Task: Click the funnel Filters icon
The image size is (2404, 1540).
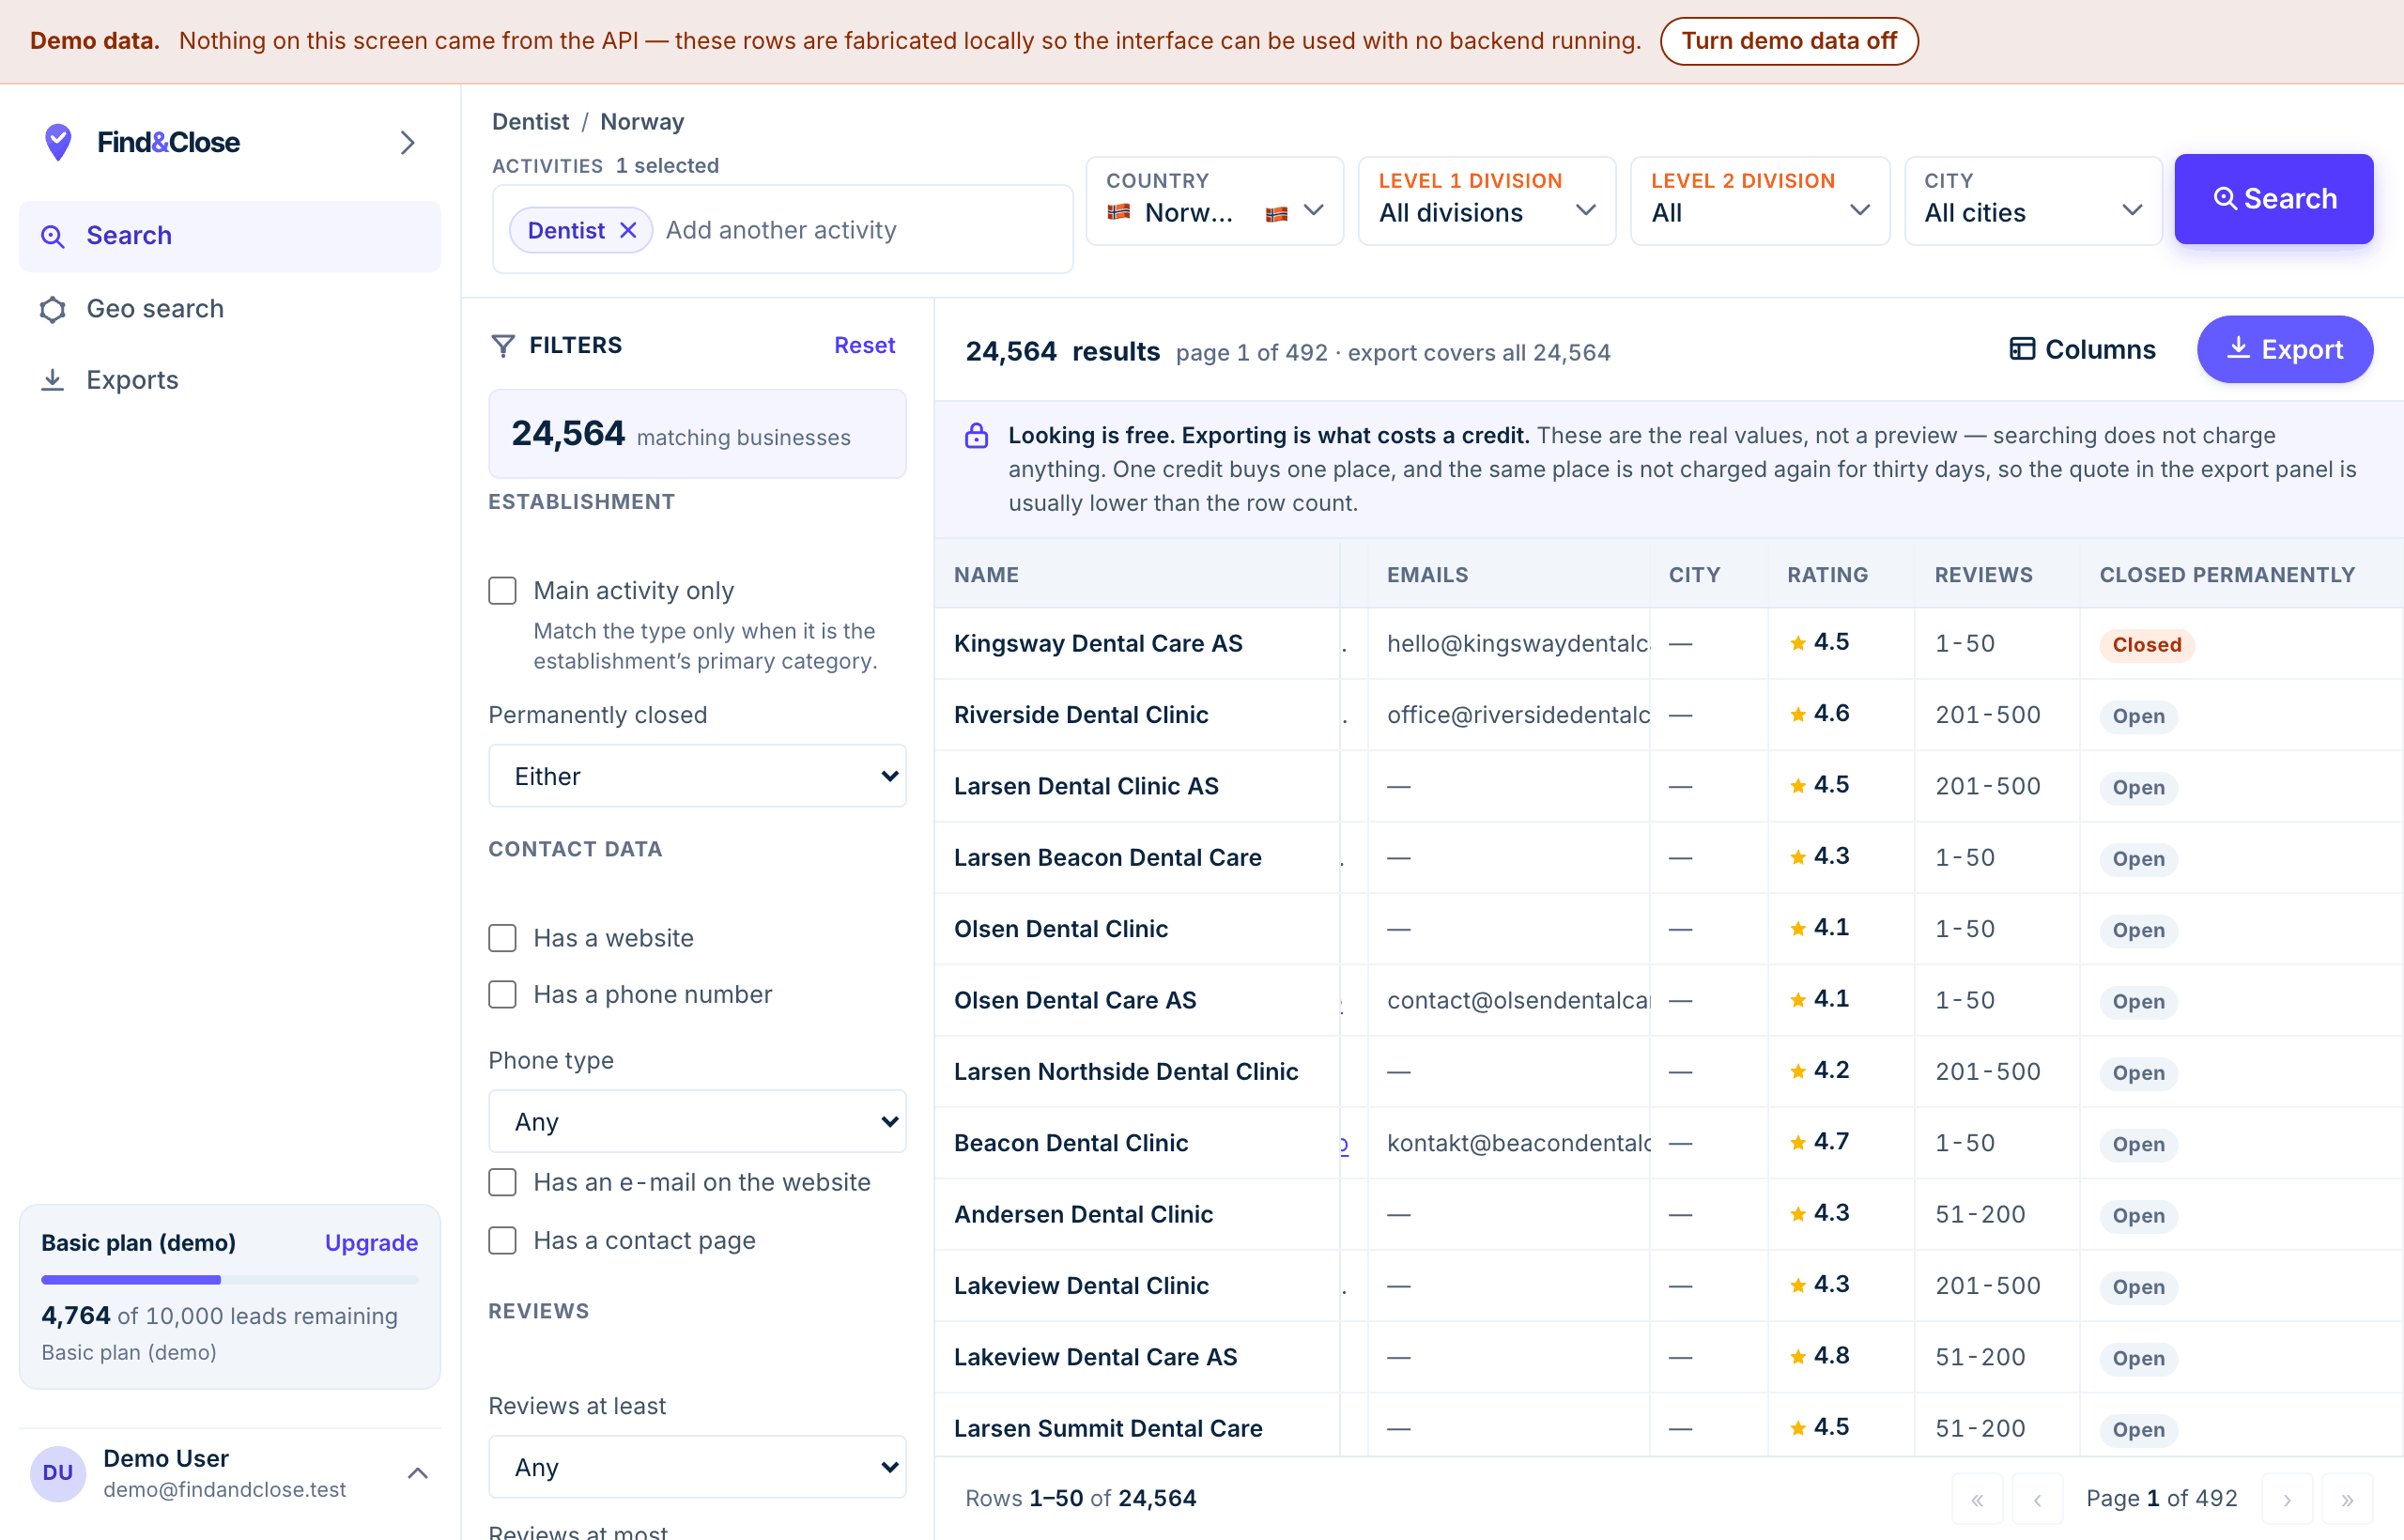Action: pyautogui.click(x=503, y=346)
